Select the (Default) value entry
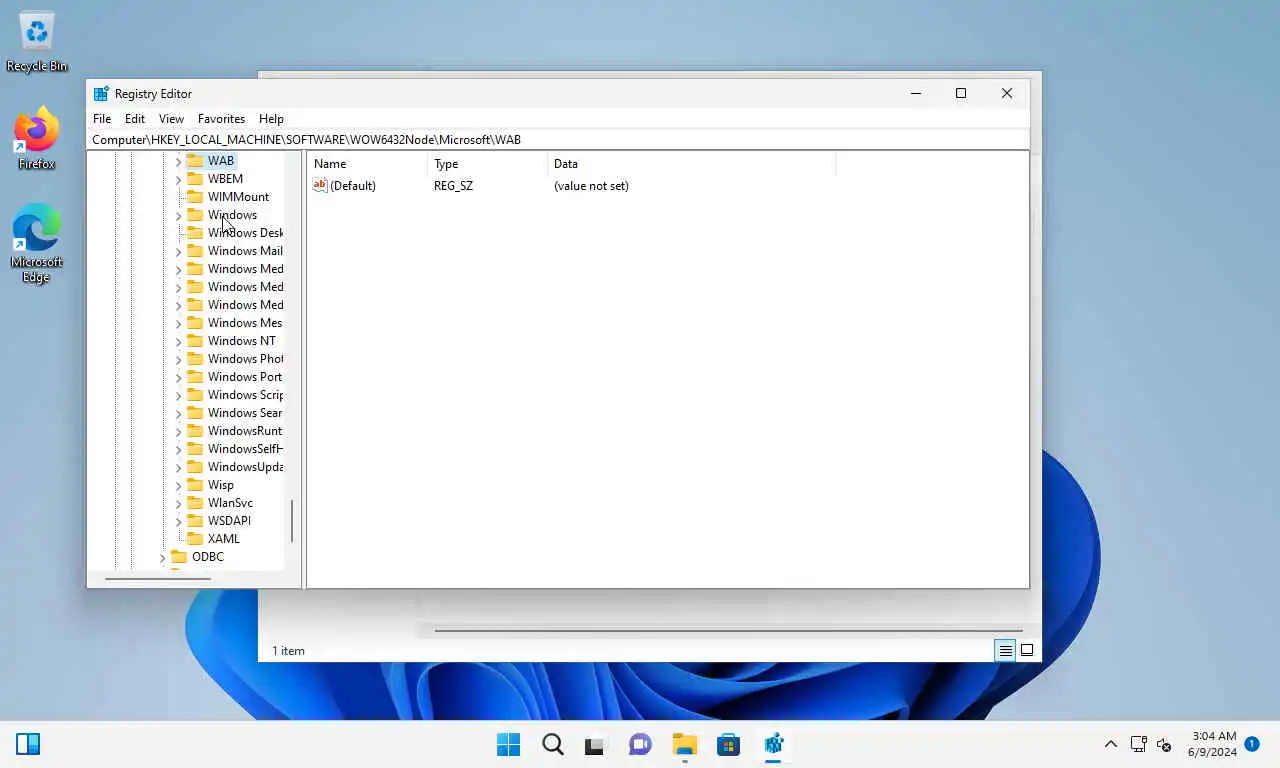This screenshot has height=768, width=1280. pos(353,186)
